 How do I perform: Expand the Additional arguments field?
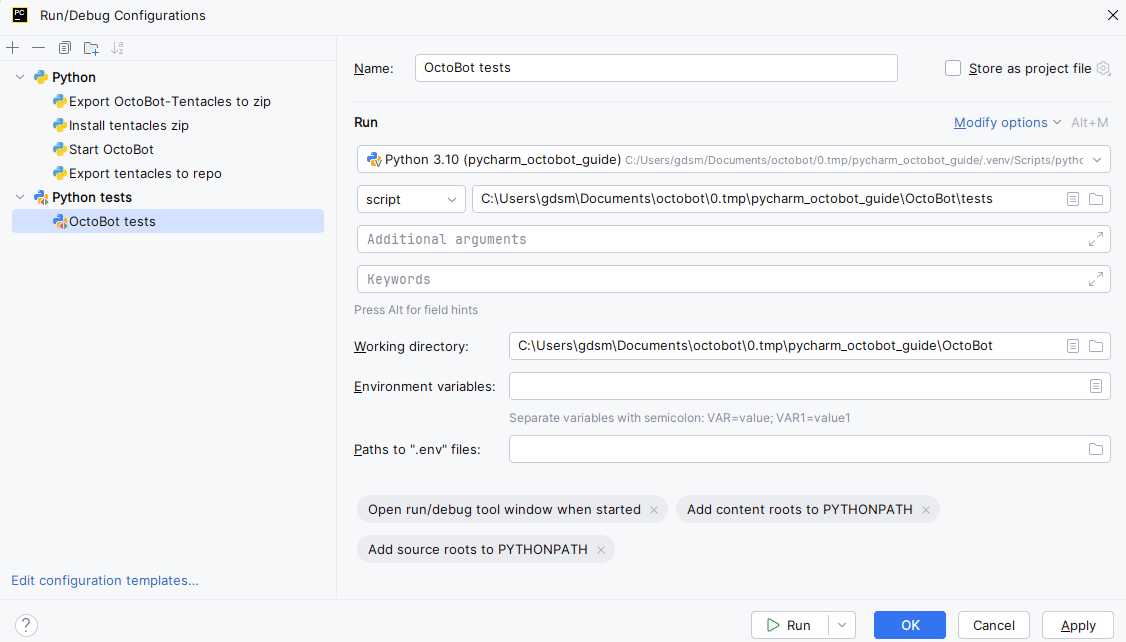tap(1096, 239)
